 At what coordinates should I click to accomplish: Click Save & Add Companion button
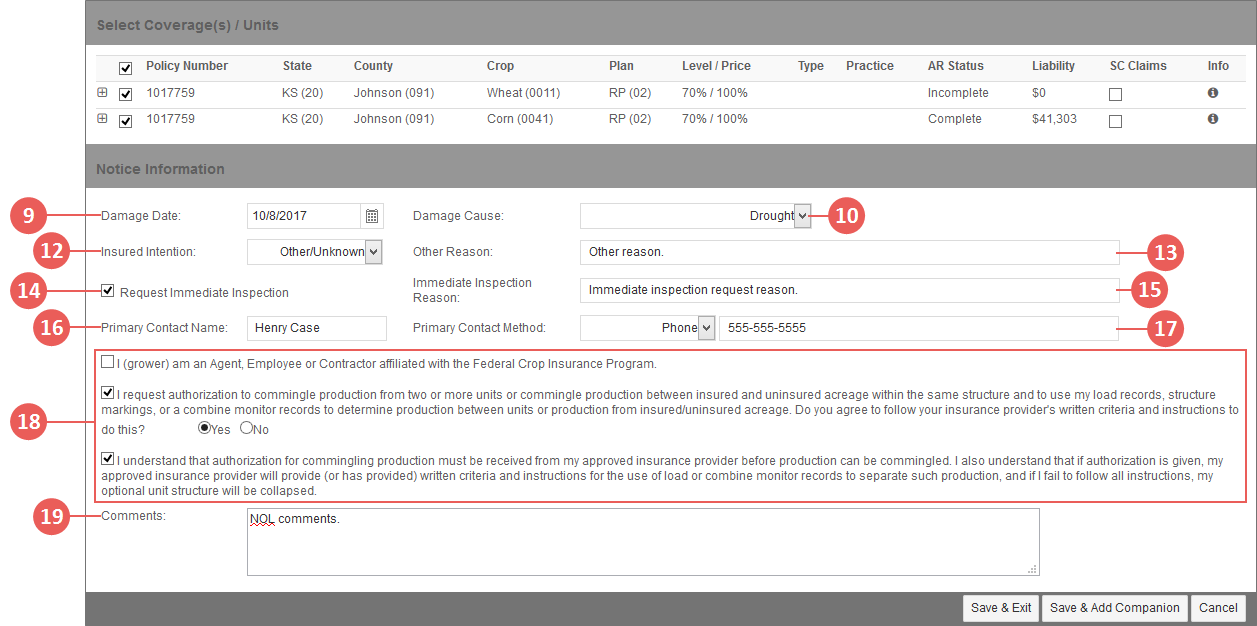point(1115,608)
